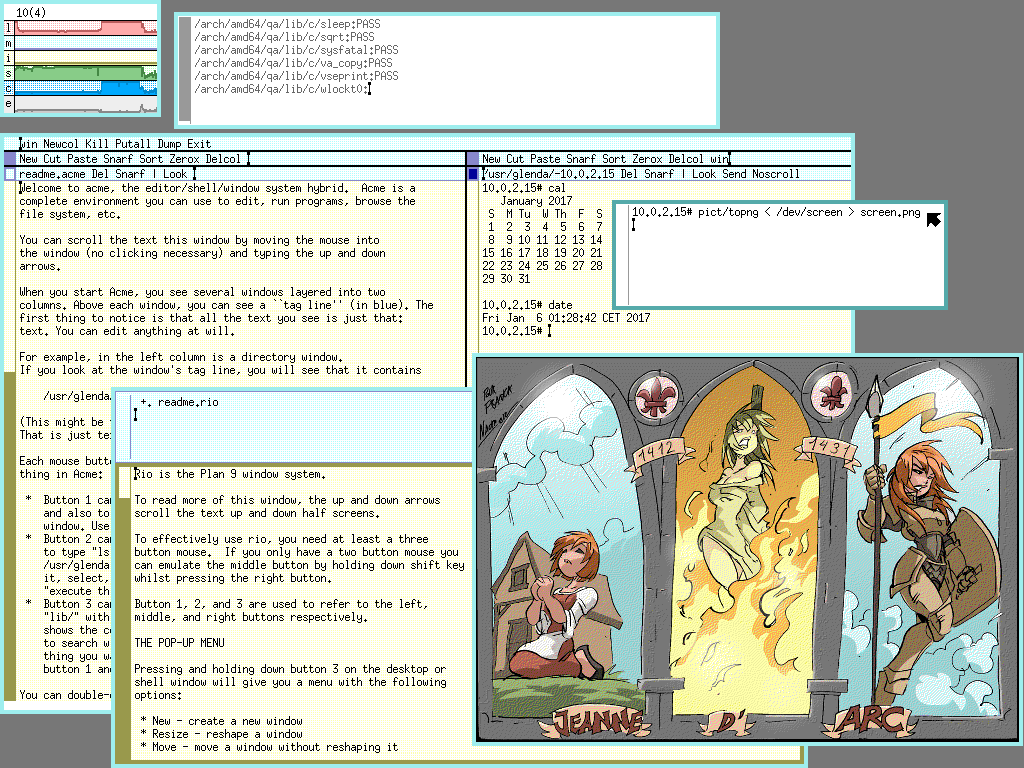Click the right acme column's purple handle box

coord(473,159)
